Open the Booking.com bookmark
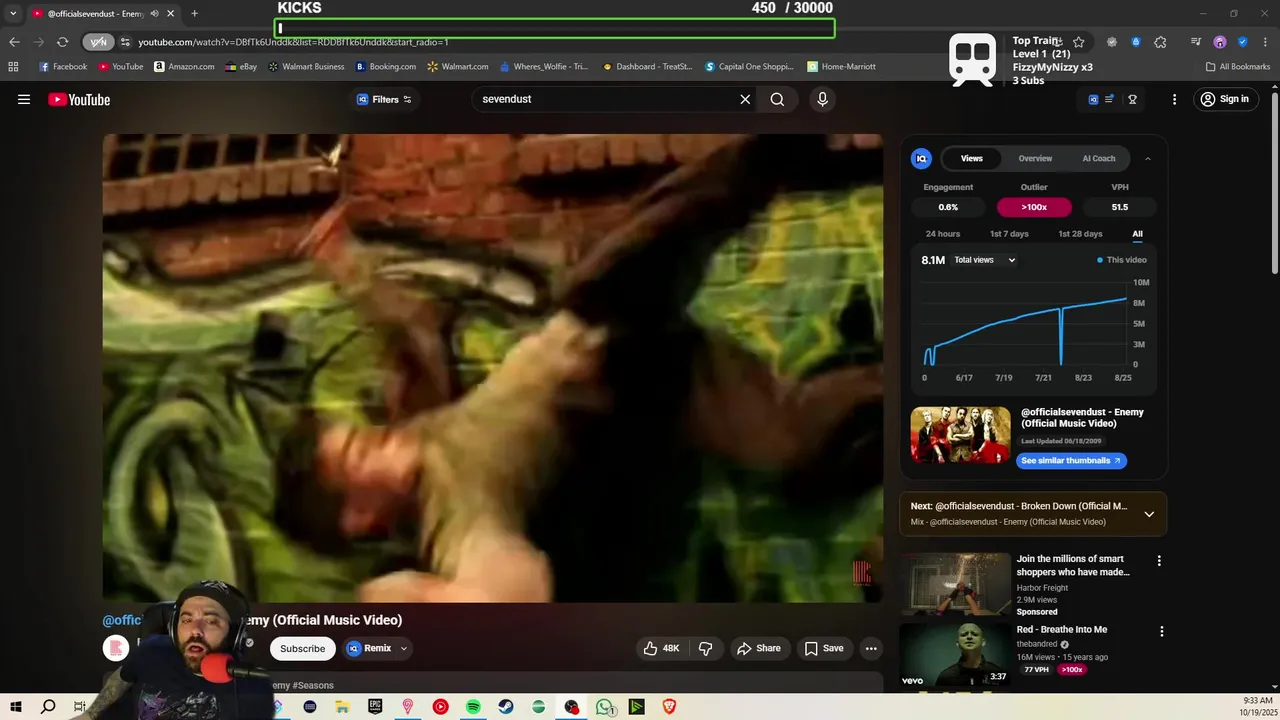The width and height of the screenshot is (1280, 720). (x=386, y=67)
